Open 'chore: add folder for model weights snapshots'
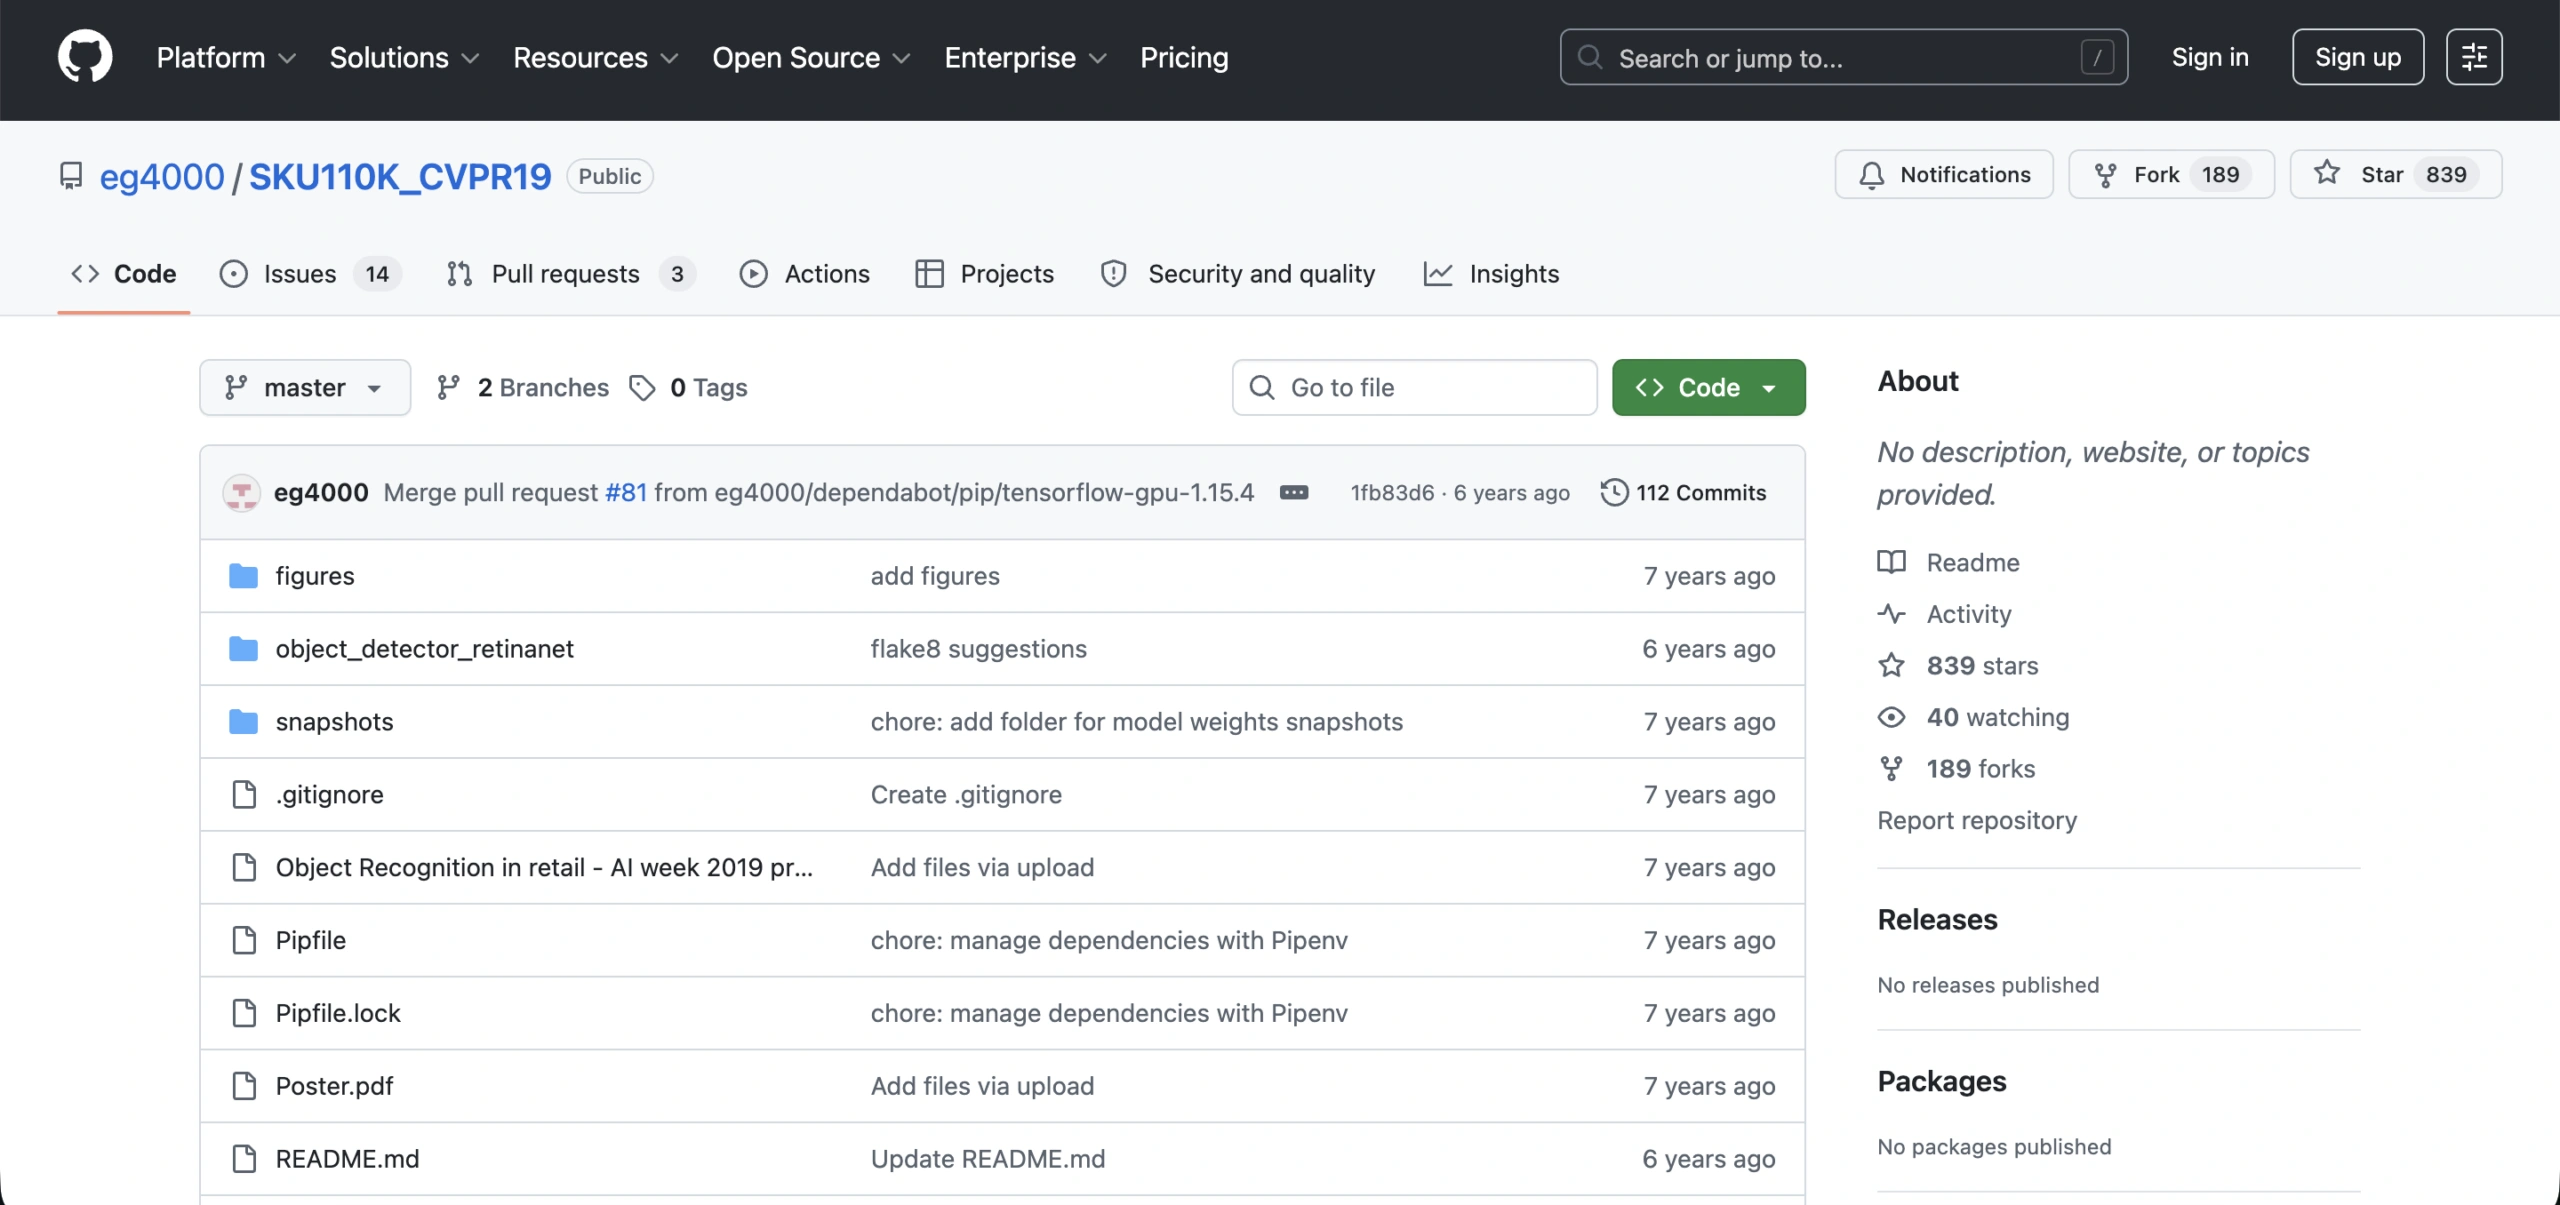The height and width of the screenshot is (1205, 2560). [x=1136, y=722]
